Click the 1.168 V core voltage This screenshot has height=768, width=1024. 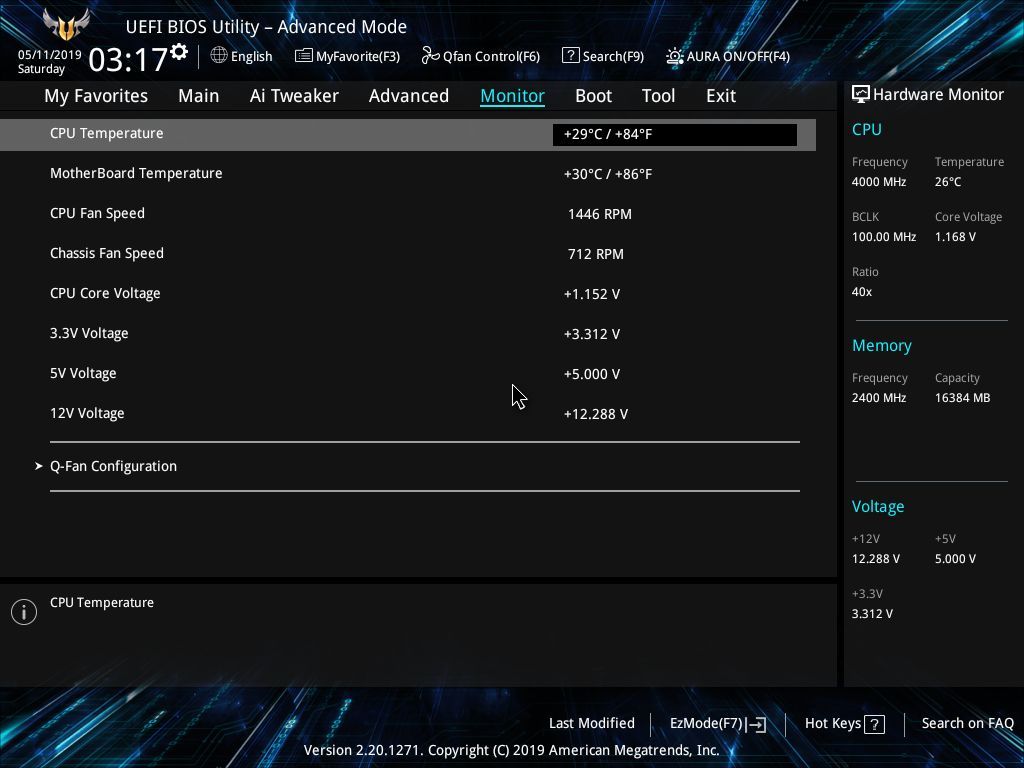pos(955,236)
